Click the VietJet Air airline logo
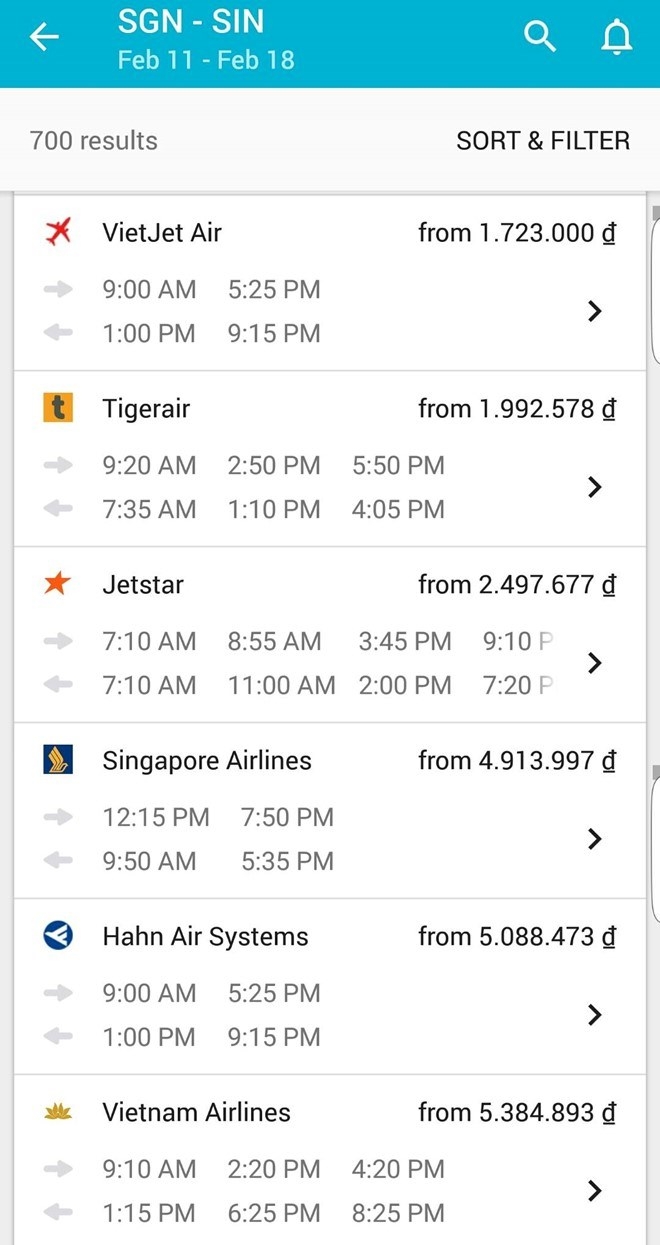The width and height of the screenshot is (660, 1245). pos(59,233)
